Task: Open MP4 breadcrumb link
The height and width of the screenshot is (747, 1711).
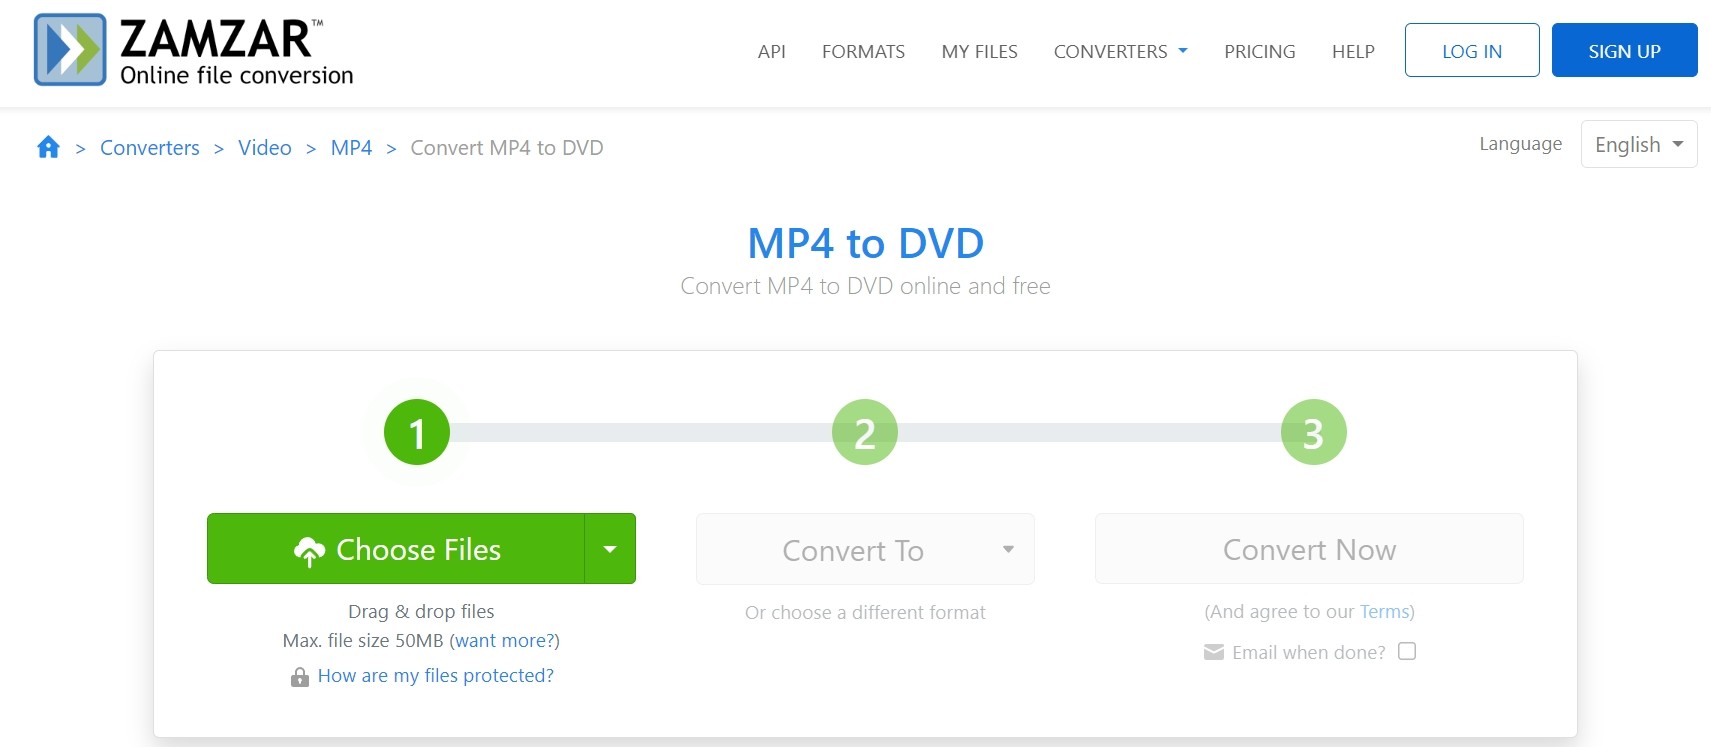Action: pyautogui.click(x=351, y=148)
